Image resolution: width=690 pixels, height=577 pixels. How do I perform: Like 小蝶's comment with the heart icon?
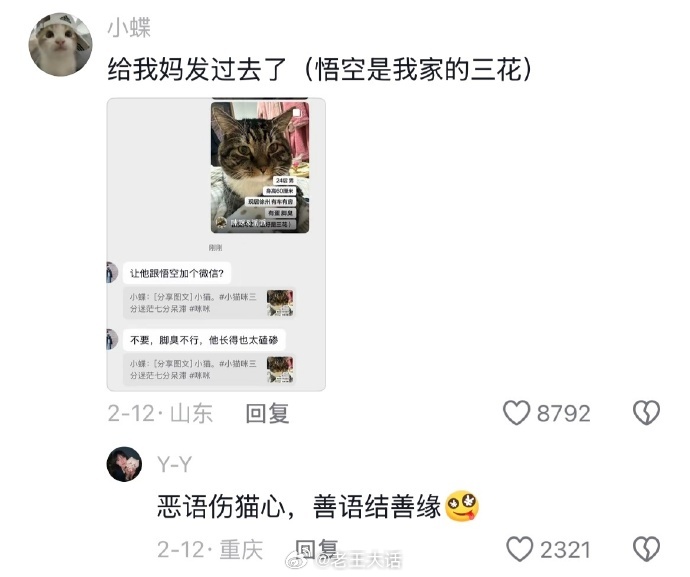[x=516, y=413]
